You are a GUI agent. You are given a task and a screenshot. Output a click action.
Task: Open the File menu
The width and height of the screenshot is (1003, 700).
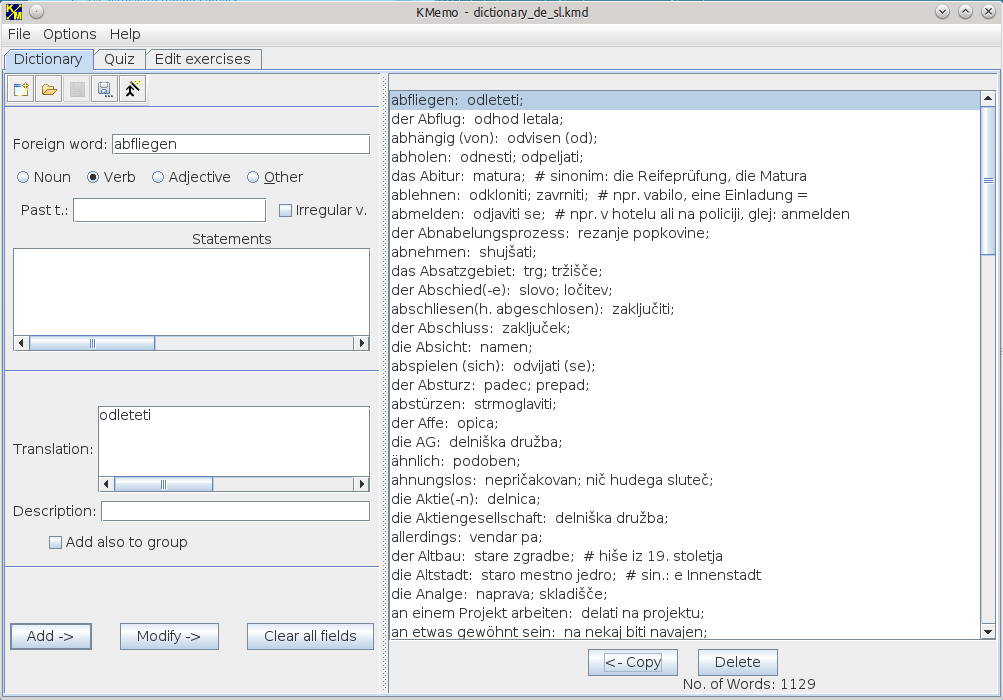19,34
